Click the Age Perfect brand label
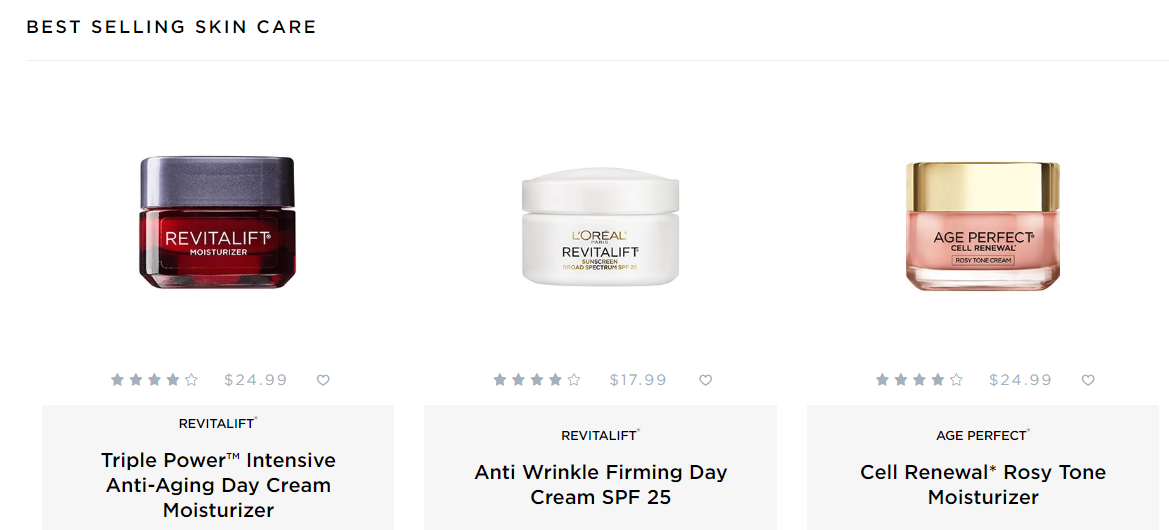1169x530 pixels. (x=982, y=435)
